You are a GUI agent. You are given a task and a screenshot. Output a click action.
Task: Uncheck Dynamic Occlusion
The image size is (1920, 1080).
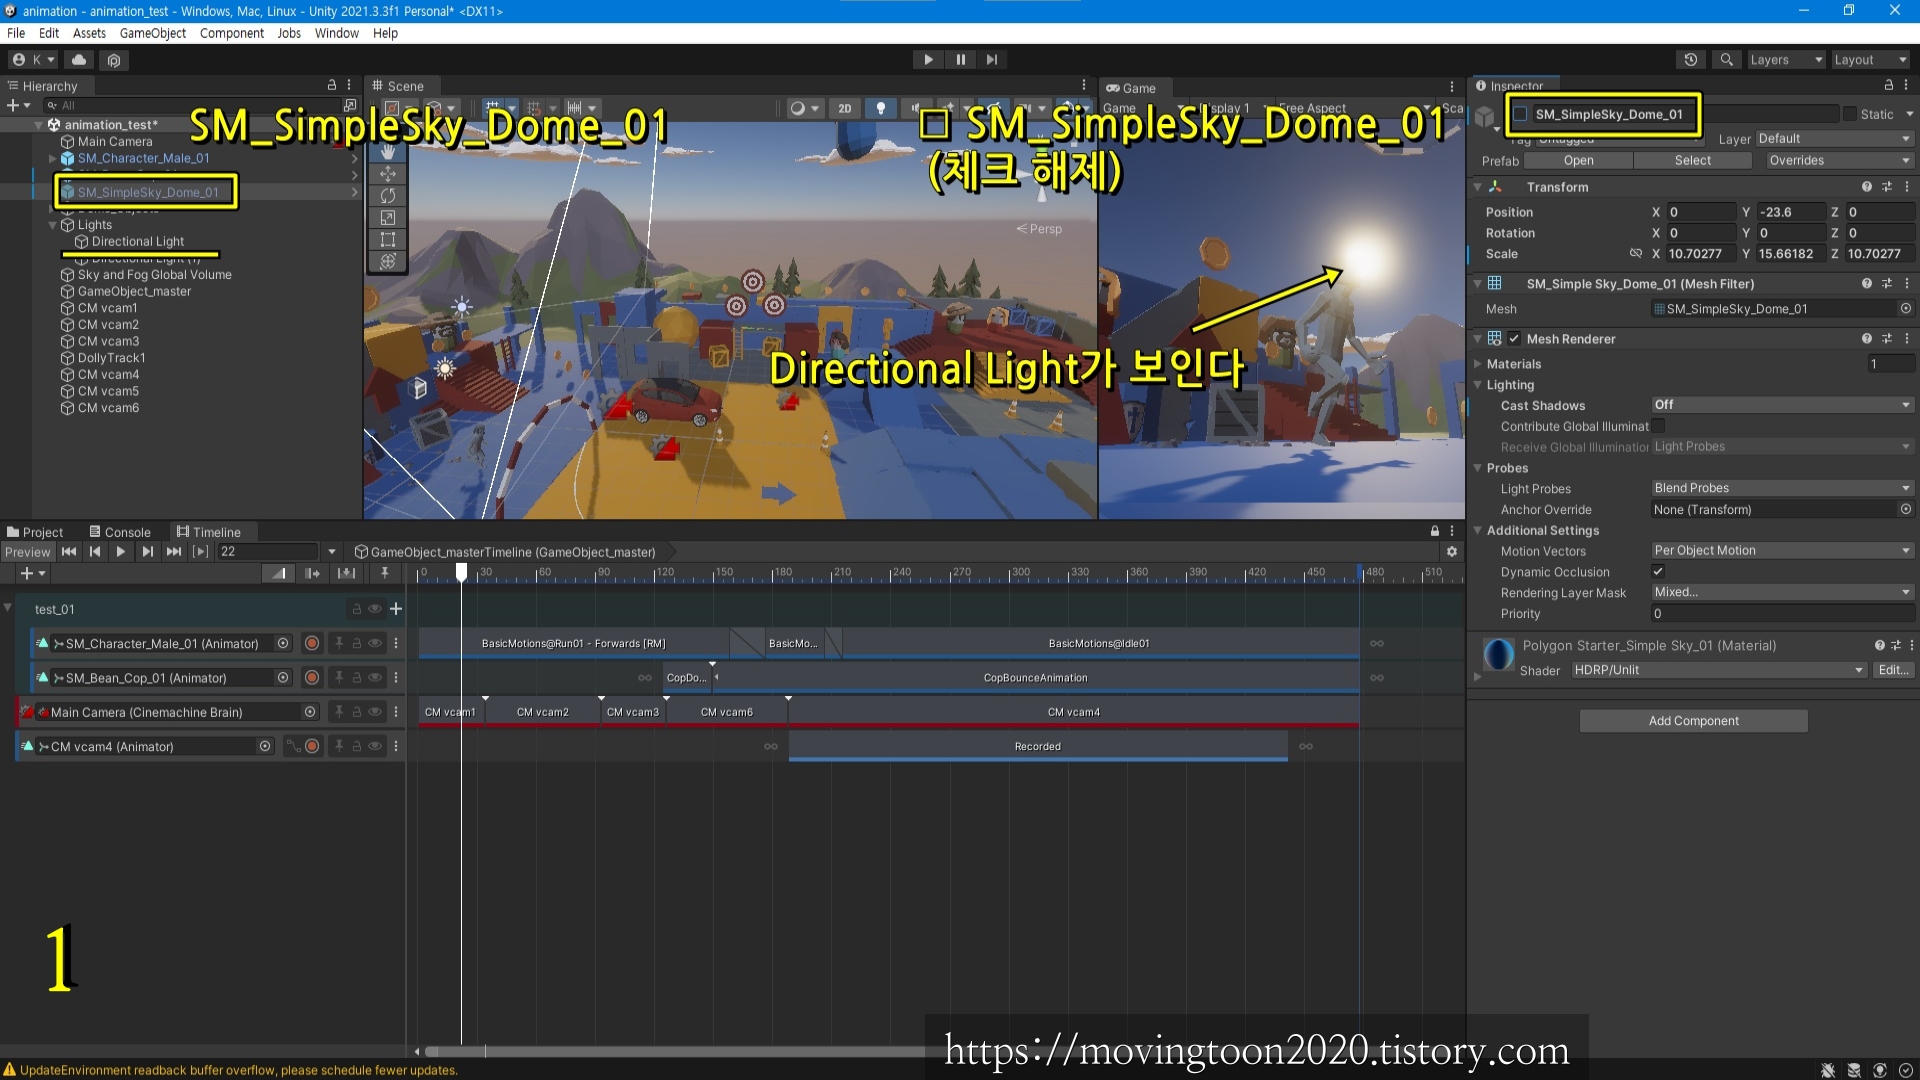[1658, 572]
